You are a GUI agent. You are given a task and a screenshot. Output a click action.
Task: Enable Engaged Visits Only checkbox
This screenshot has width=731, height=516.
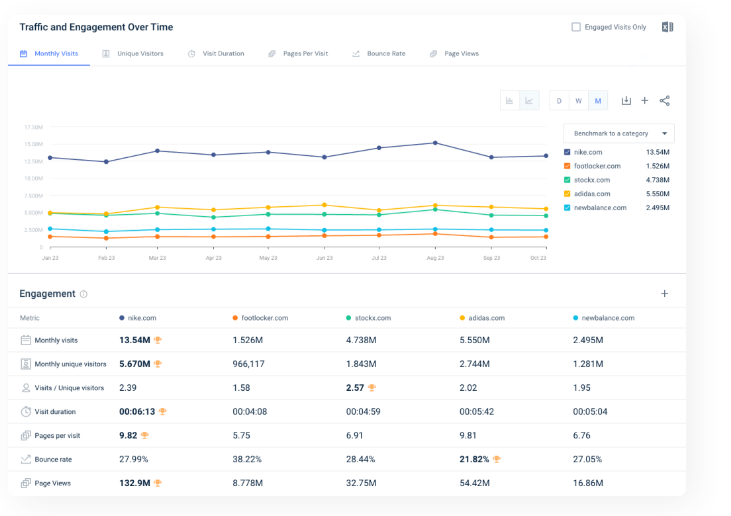[x=576, y=27]
